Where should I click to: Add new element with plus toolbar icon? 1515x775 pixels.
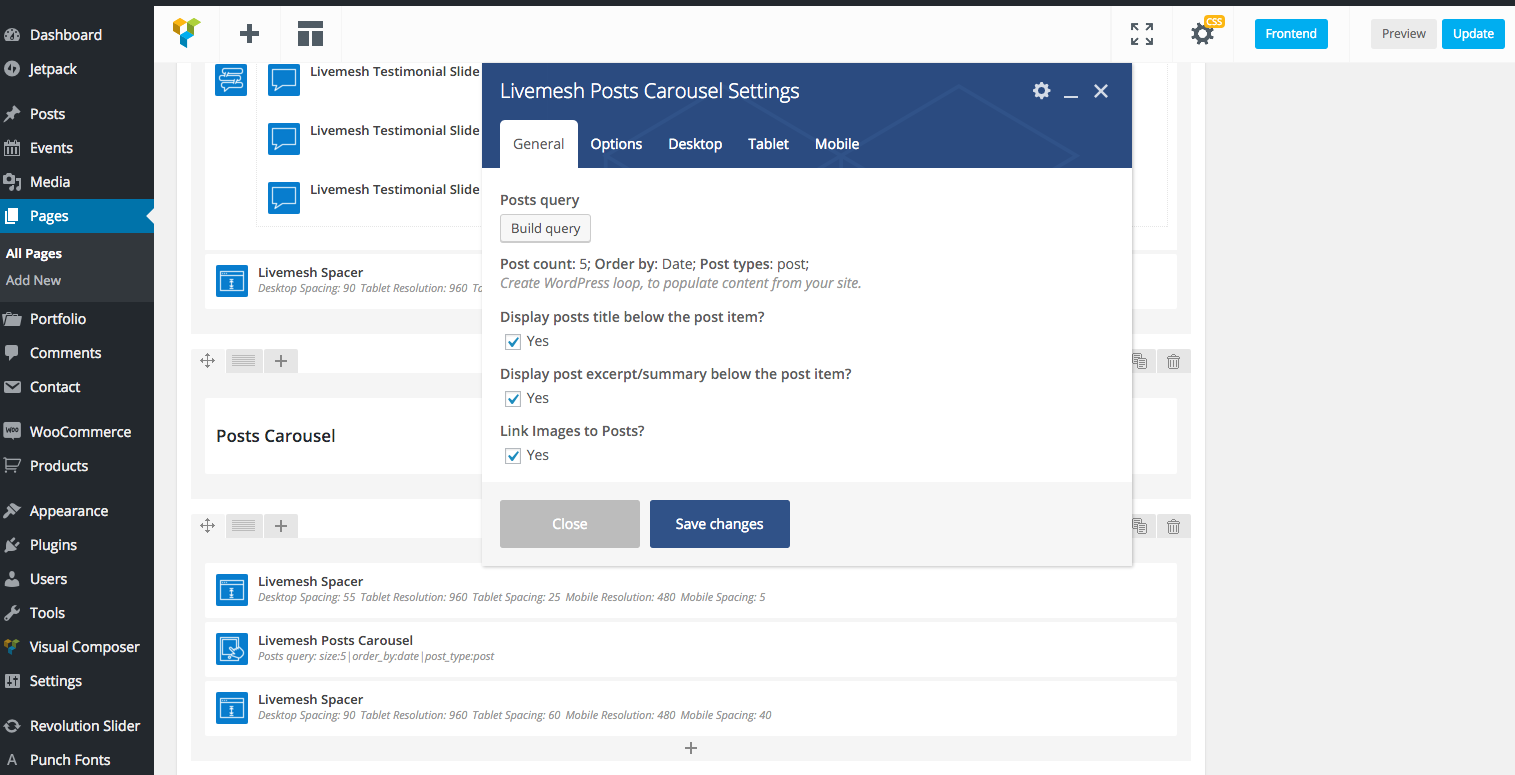pyautogui.click(x=250, y=34)
